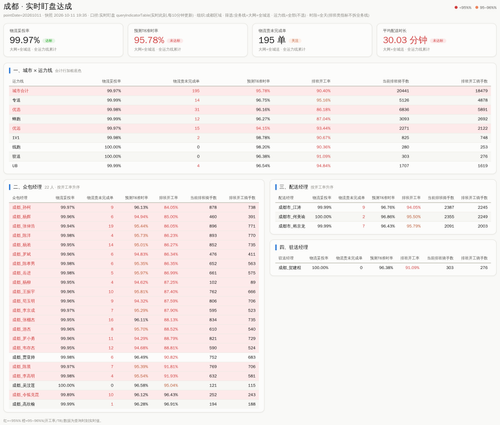Image resolution: width=500 pixels, height=425 pixels.
Task: Click the 91.09% cell in the 驻送经理 table
Action: [x=412, y=268]
